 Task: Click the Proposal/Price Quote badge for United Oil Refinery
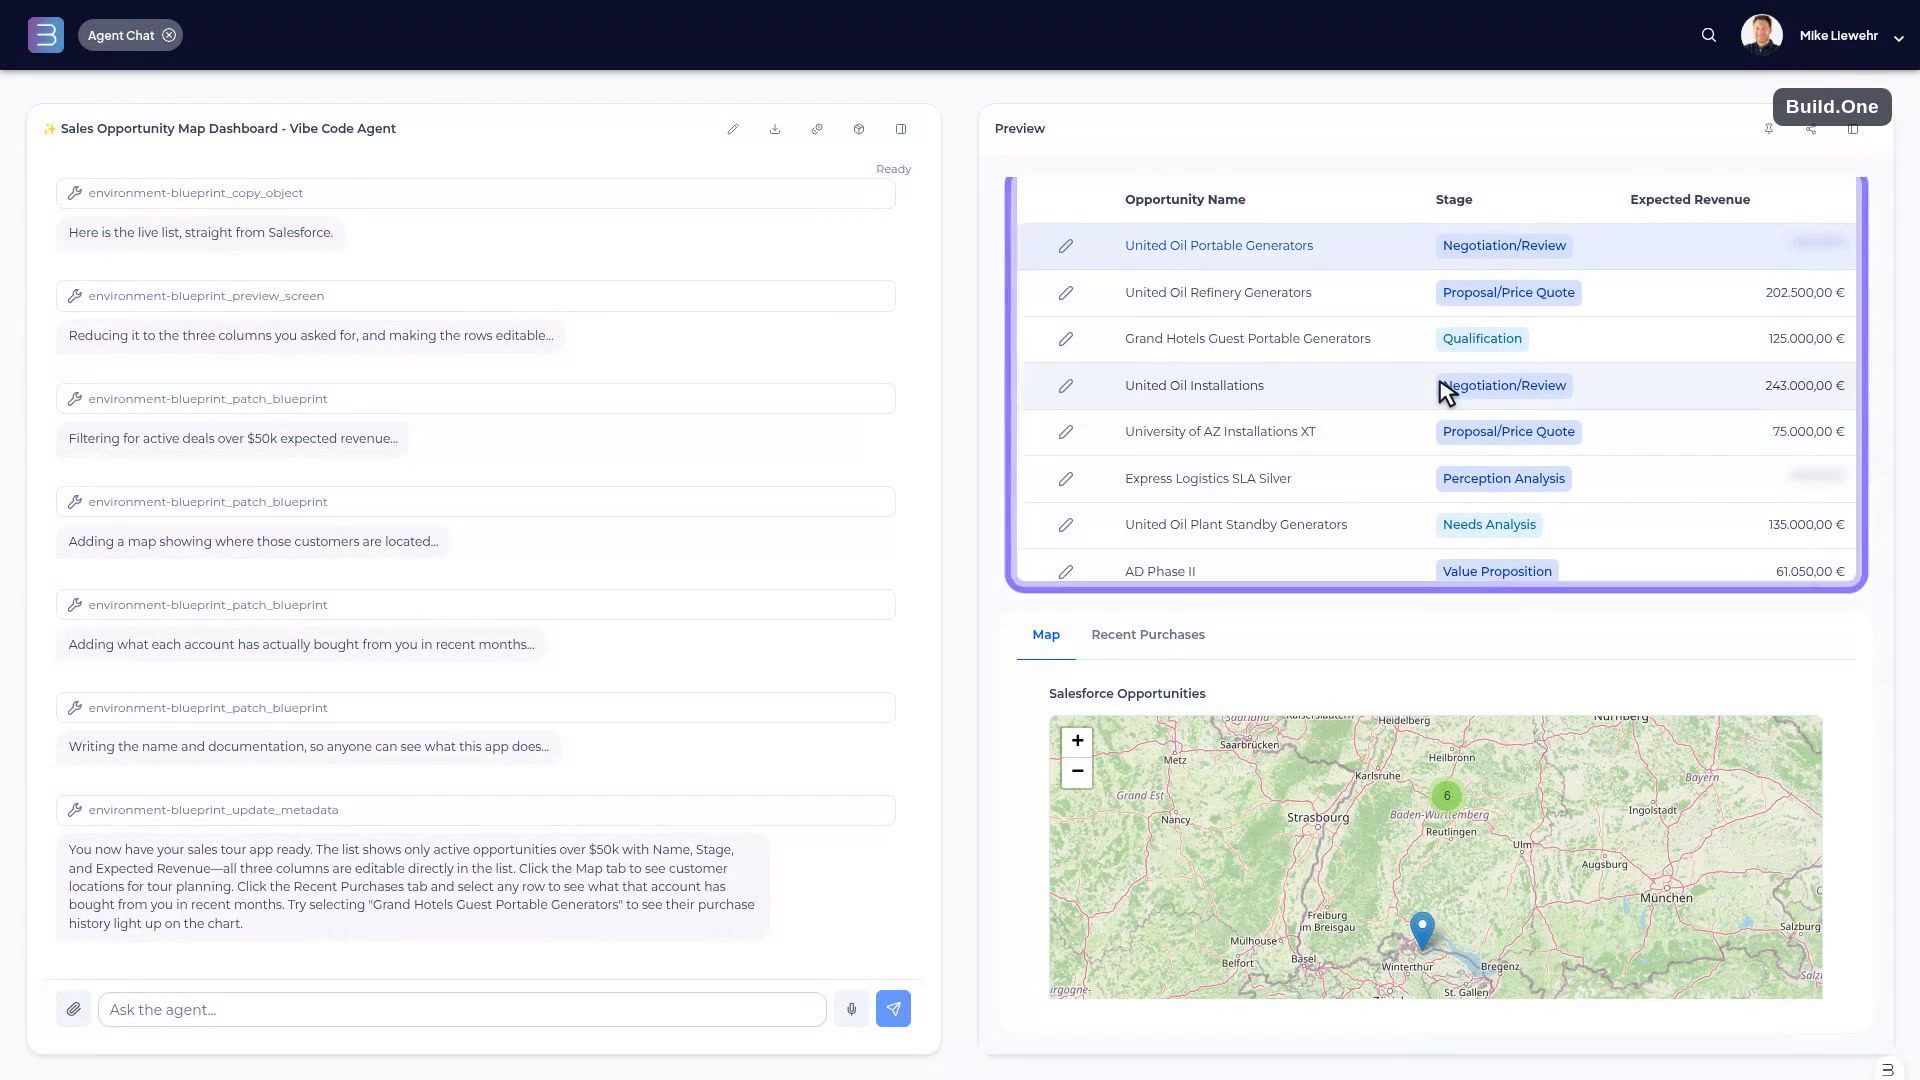coord(1509,293)
